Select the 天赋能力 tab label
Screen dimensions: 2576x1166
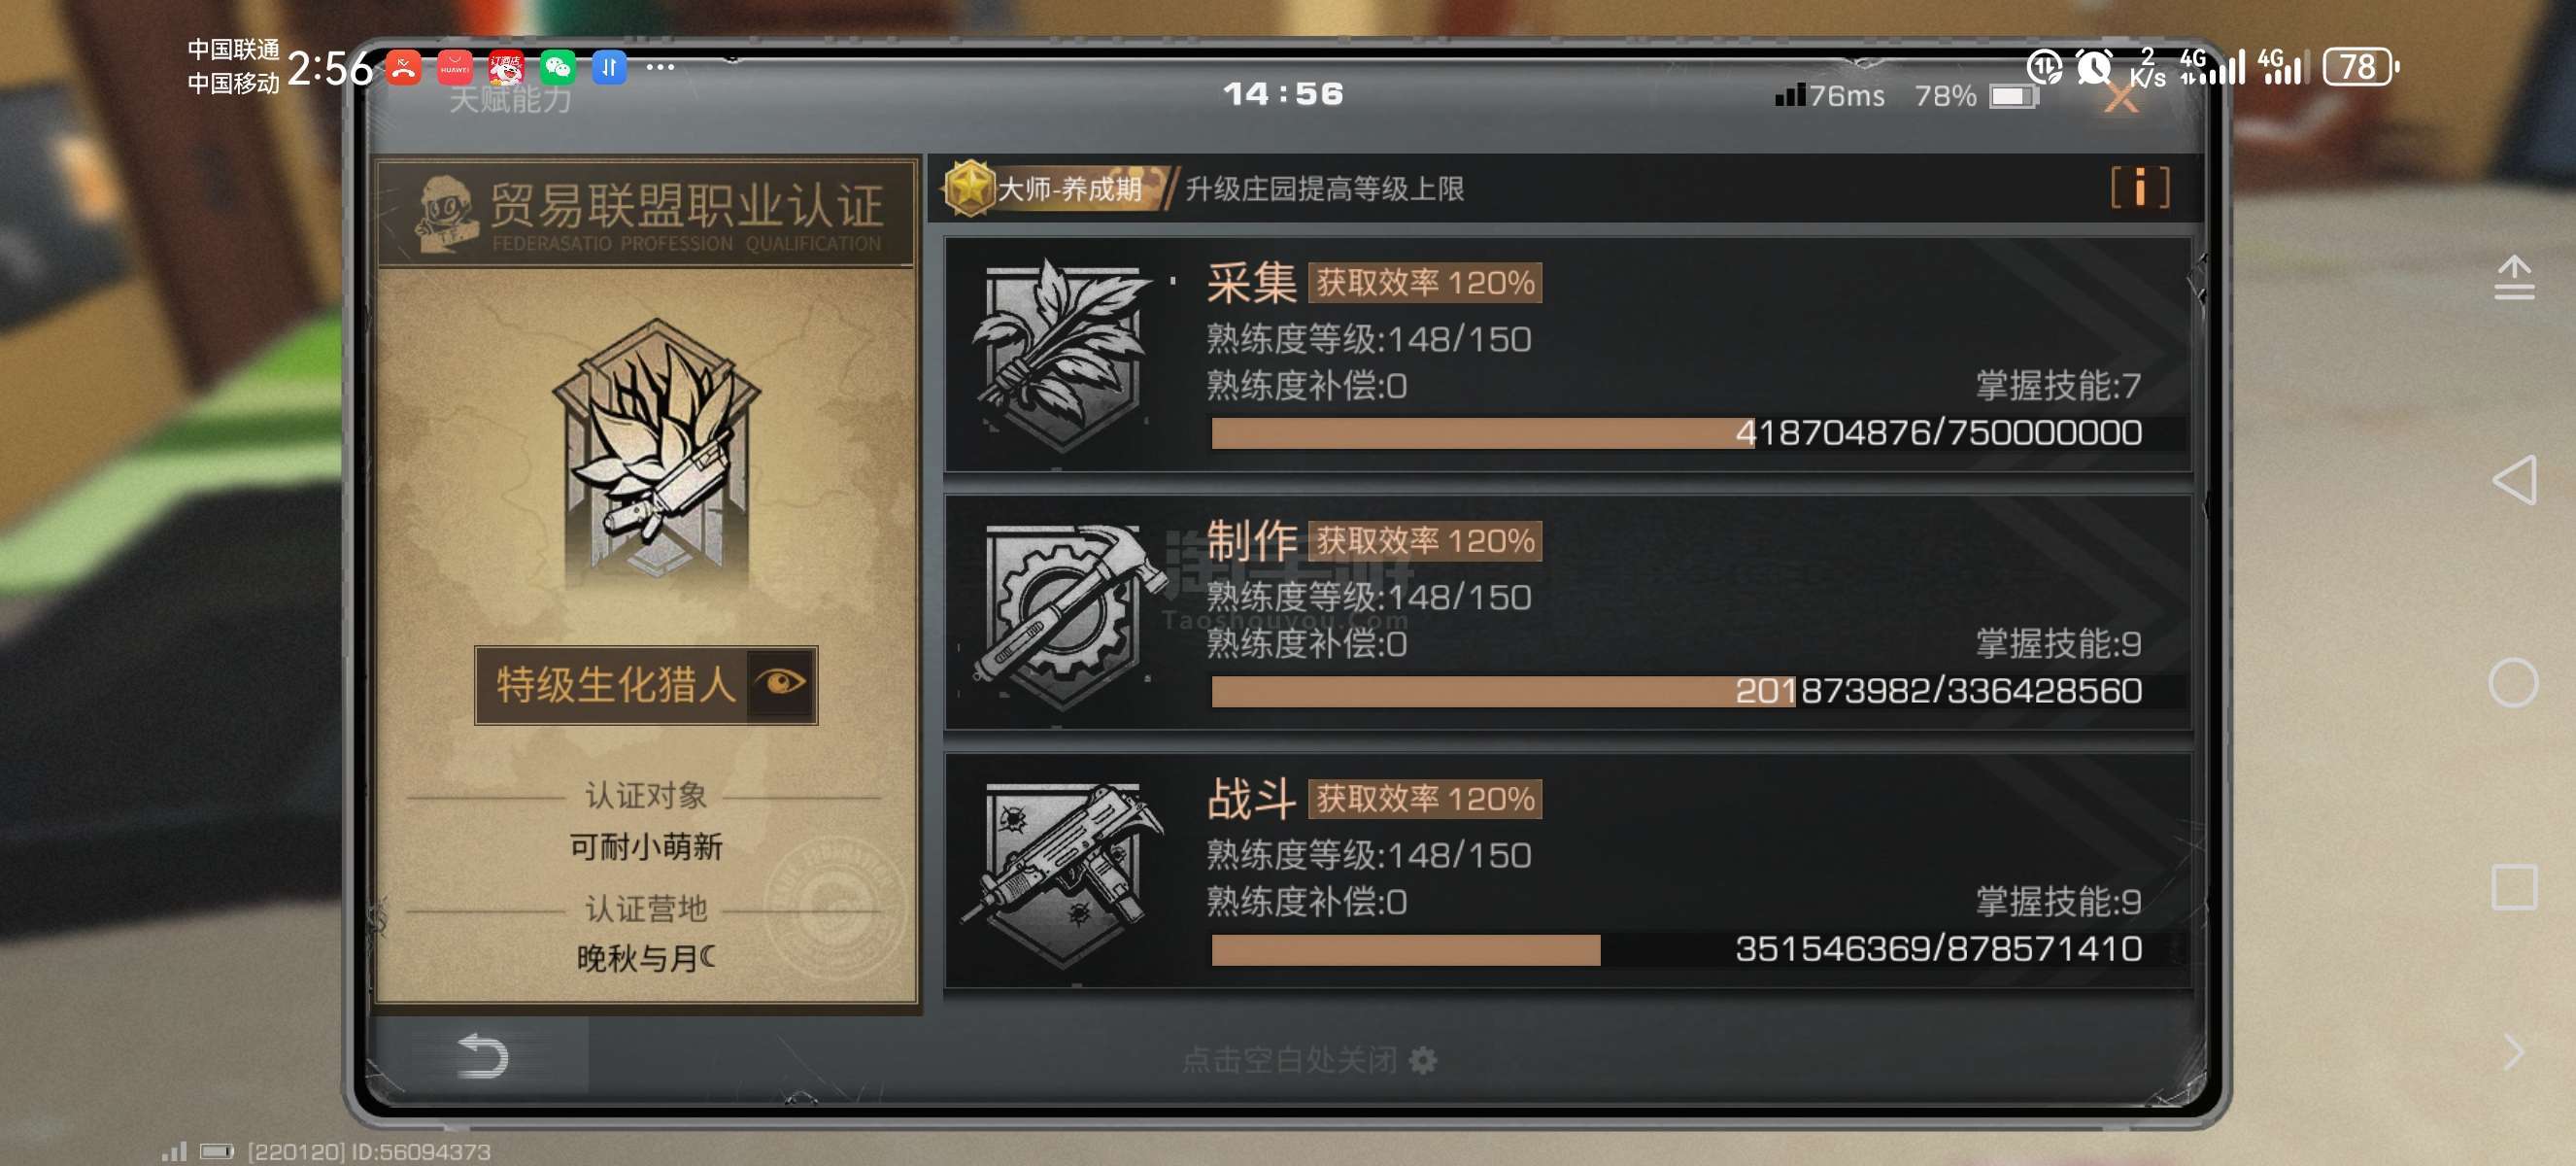[x=510, y=99]
